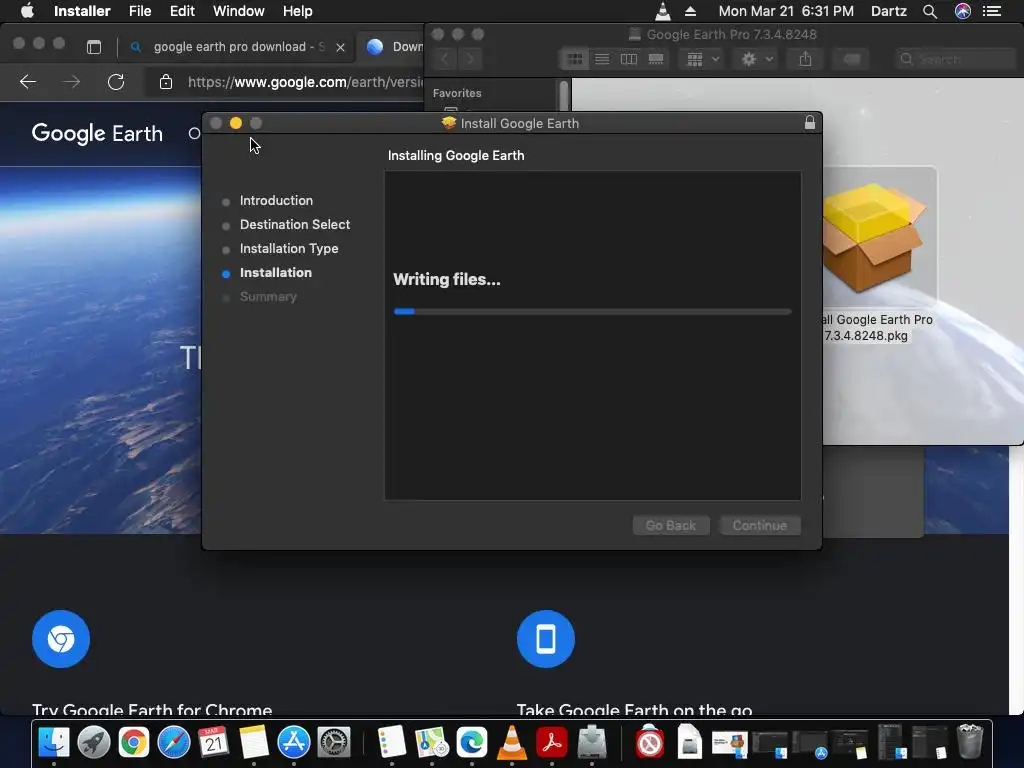Open Safari from the dock

click(174, 743)
